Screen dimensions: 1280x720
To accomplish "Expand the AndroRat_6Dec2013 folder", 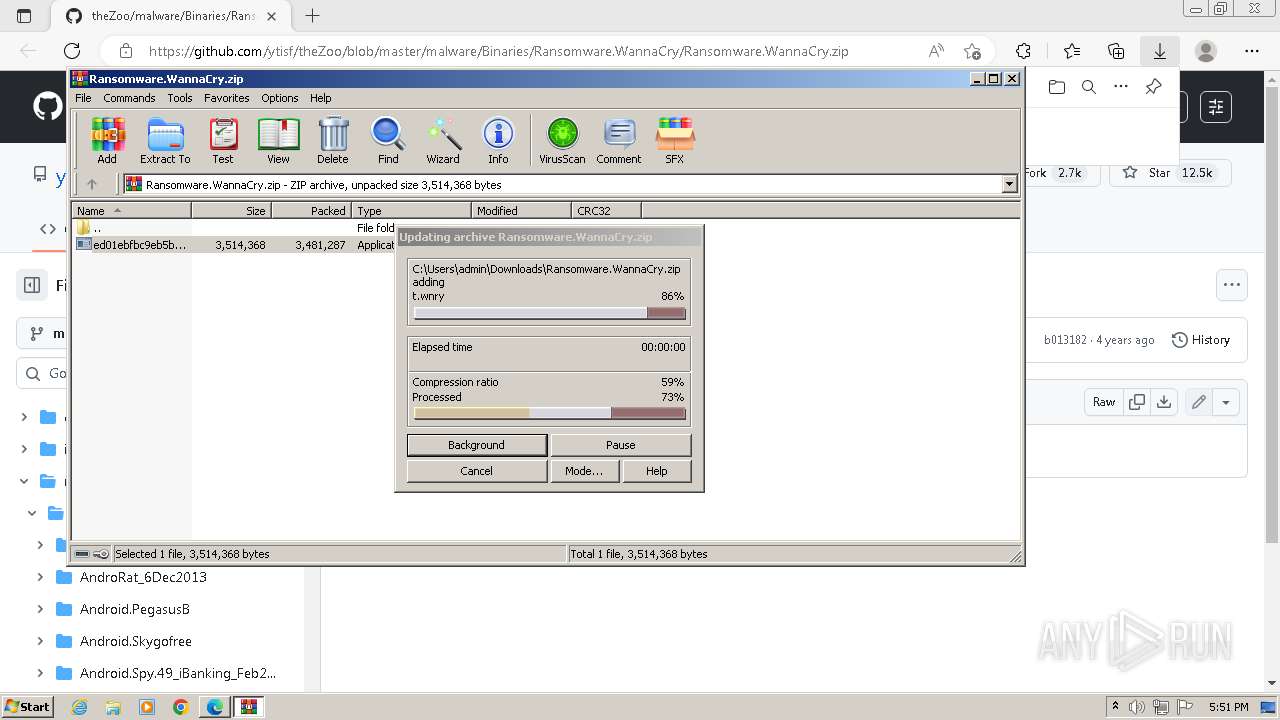I will pos(40,577).
